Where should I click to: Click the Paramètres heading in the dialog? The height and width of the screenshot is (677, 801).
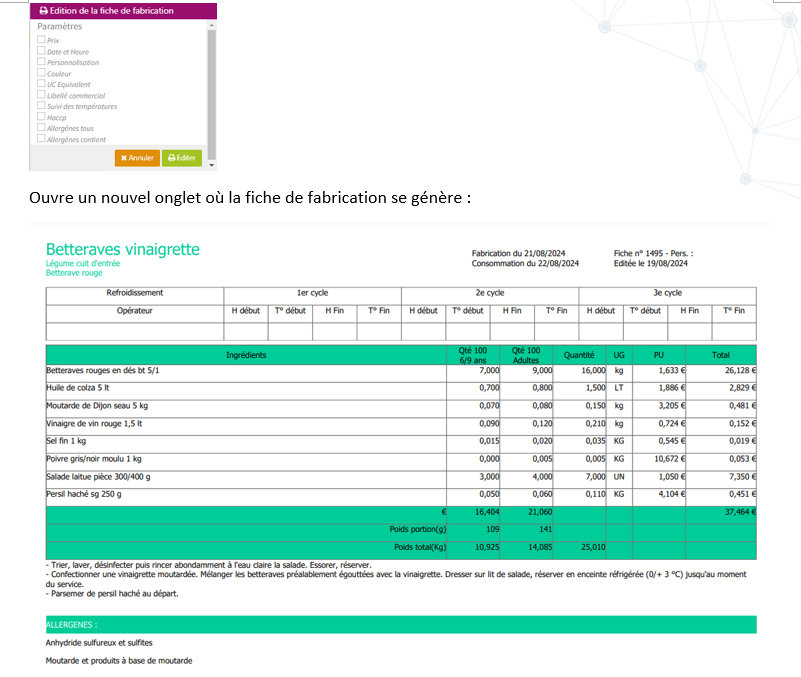click(x=59, y=26)
